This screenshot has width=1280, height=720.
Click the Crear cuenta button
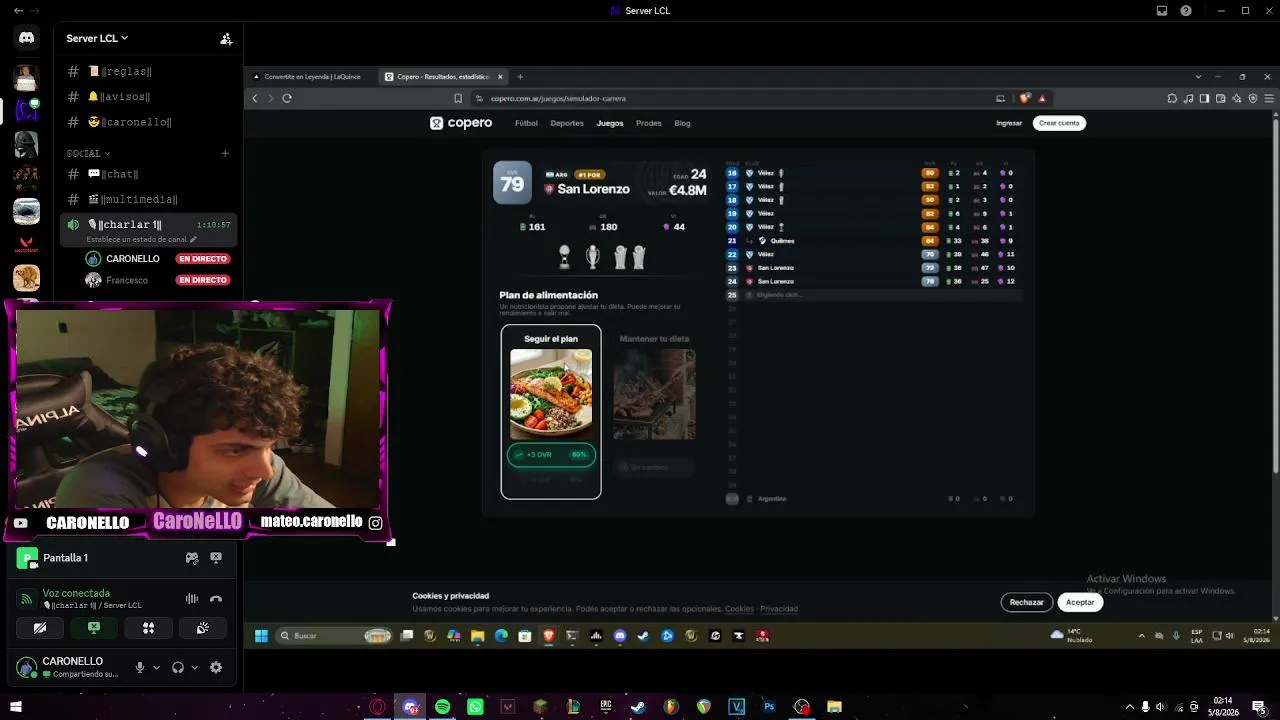coord(1059,123)
